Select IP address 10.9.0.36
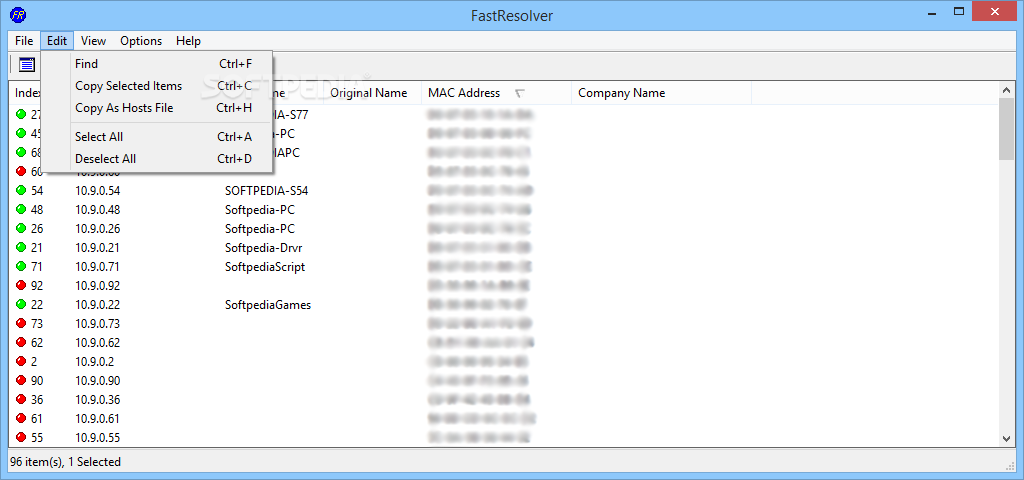This screenshot has width=1024, height=480. [x=98, y=400]
